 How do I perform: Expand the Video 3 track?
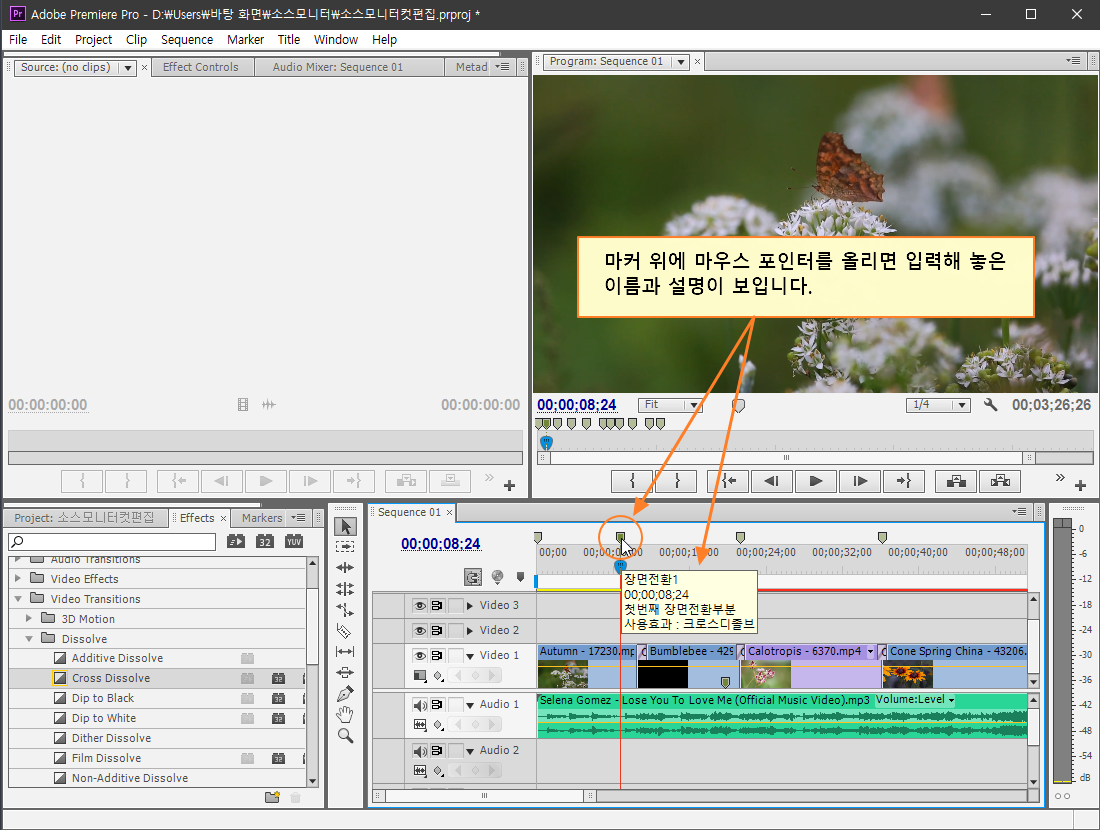[x=470, y=605]
